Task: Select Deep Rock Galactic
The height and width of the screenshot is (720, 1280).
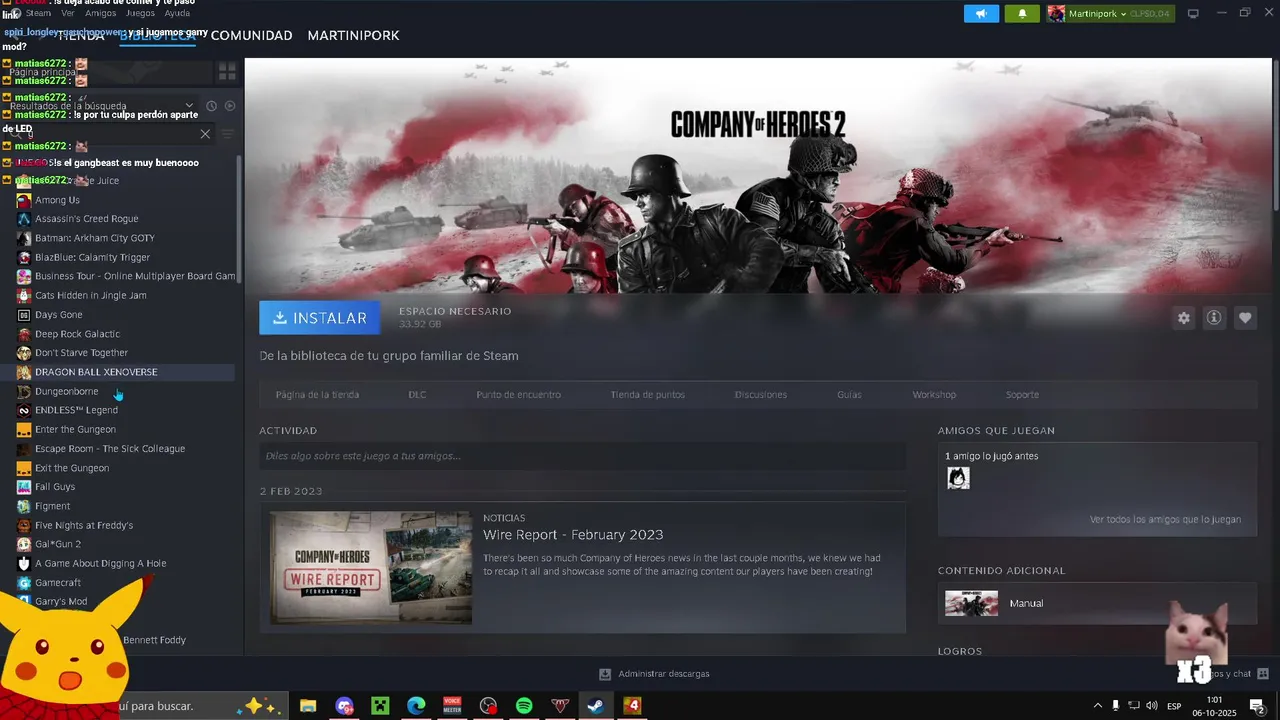Action: click(77, 334)
